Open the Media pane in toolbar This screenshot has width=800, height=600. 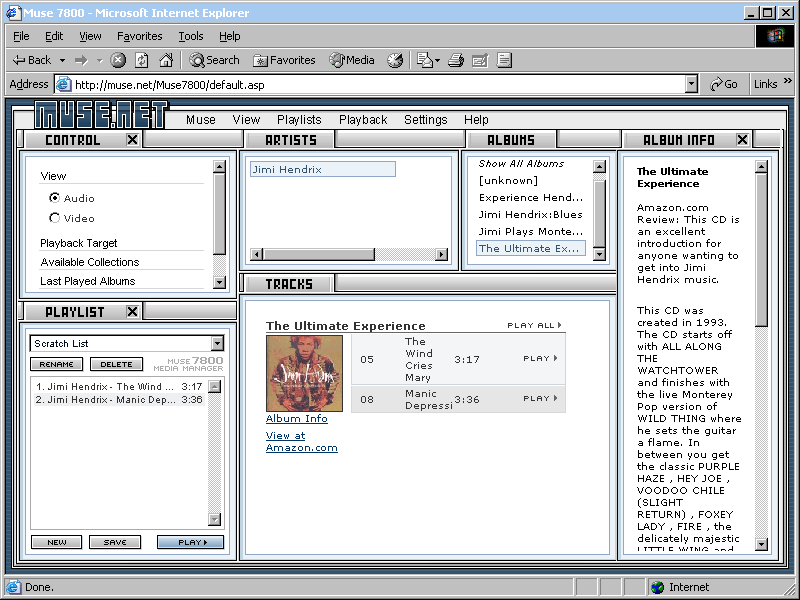pyautogui.click(x=352, y=60)
